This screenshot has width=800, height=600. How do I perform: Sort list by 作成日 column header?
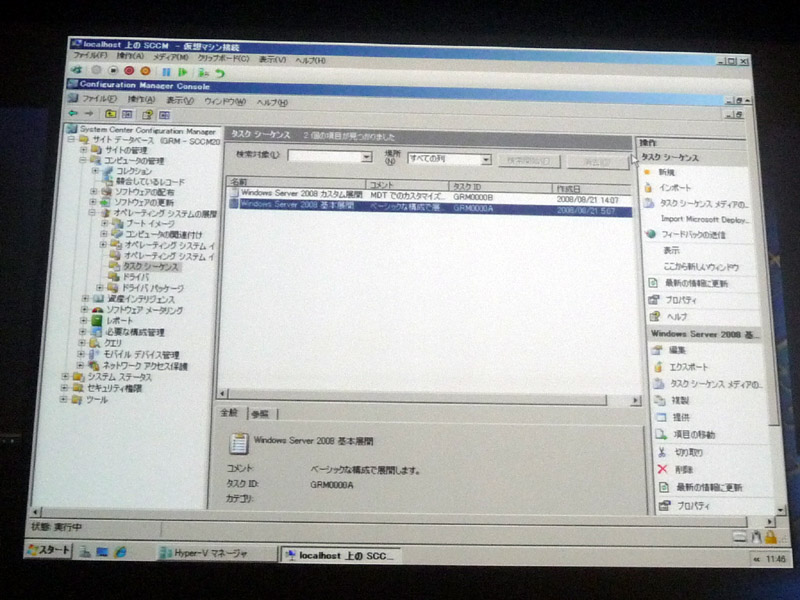point(592,188)
